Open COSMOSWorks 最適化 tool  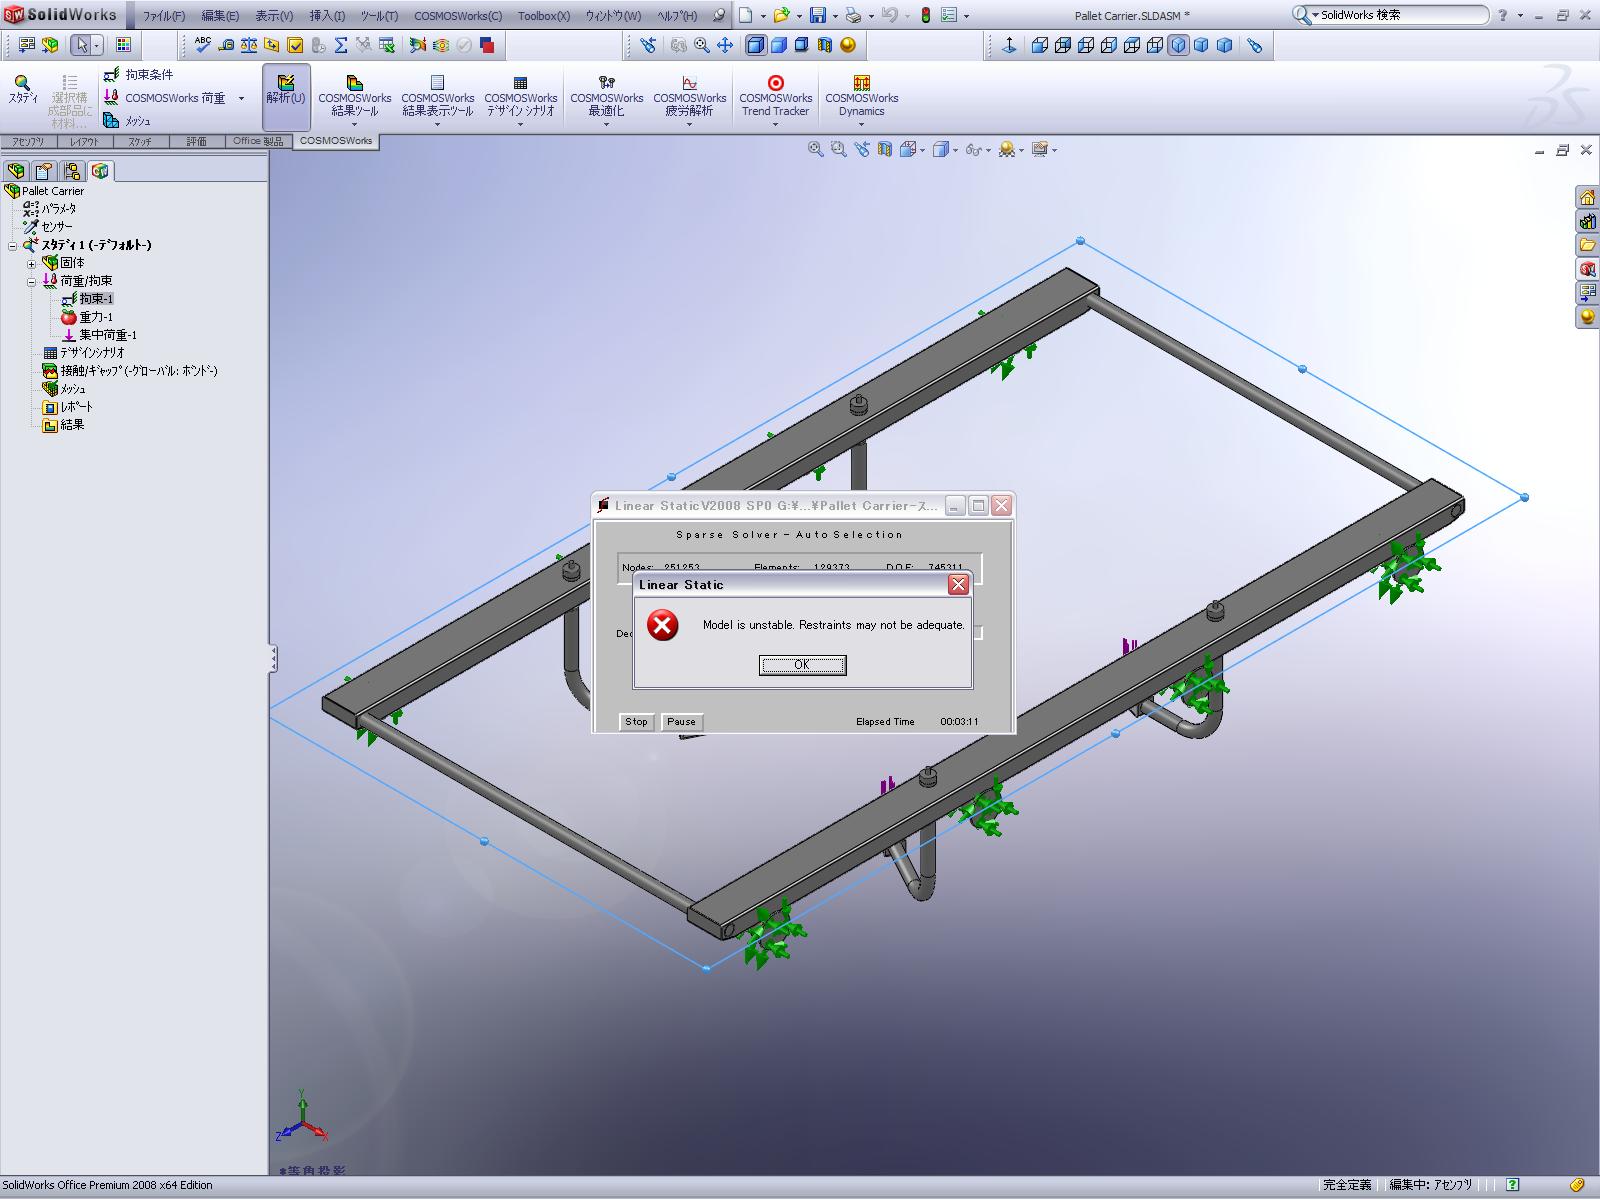[606, 100]
